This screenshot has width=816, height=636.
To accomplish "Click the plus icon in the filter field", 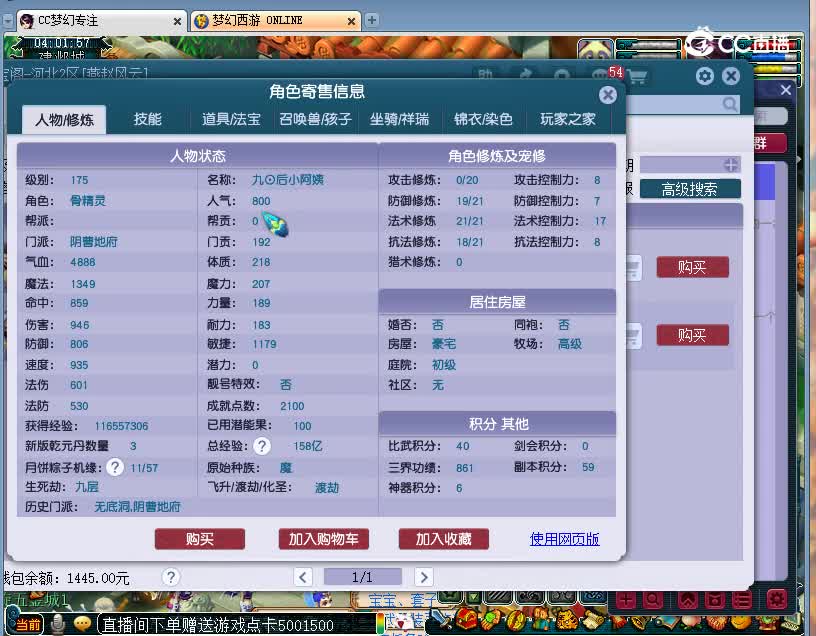I will 731,165.
